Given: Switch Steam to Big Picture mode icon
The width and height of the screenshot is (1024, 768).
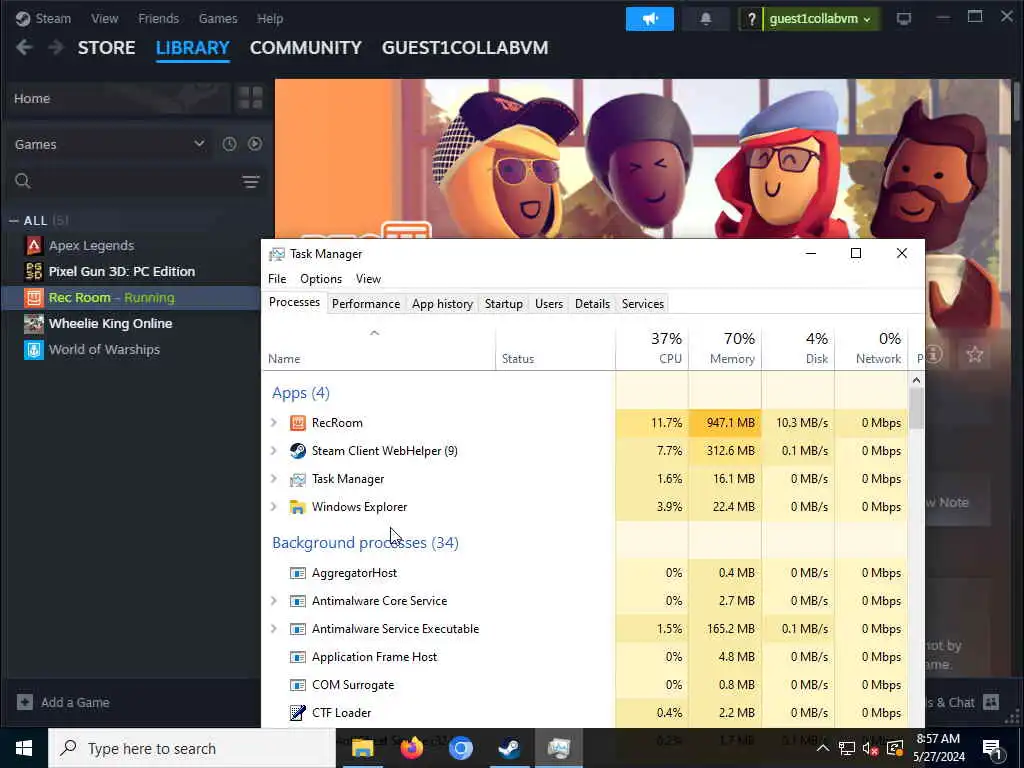Looking at the screenshot, I should pyautogui.click(x=903, y=19).
